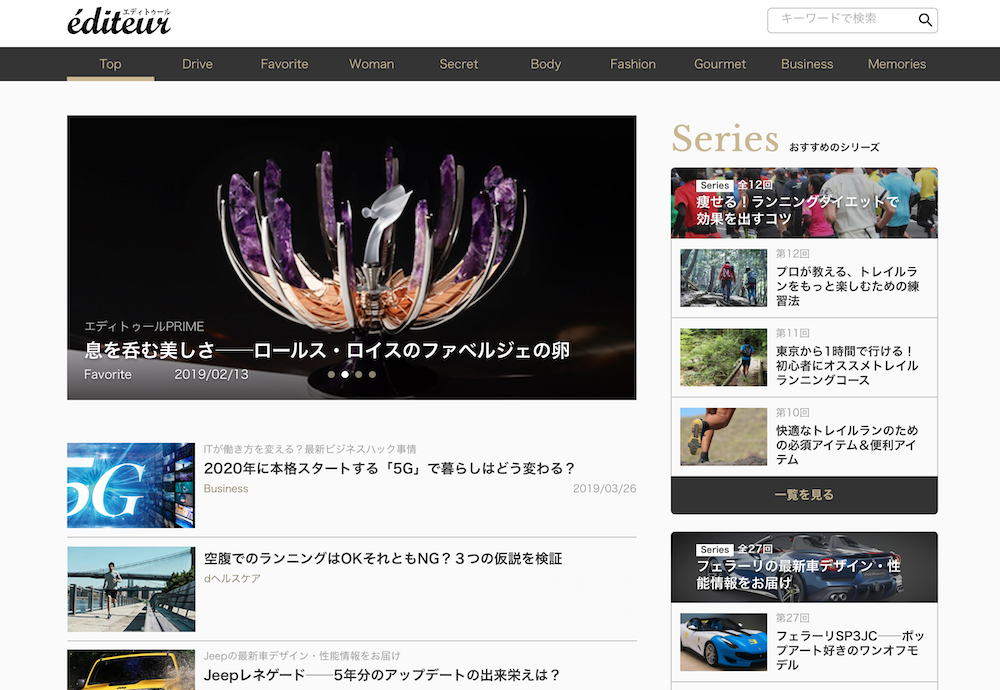Select the first carousel dot
The image size is (1000, 690).
coord(331,374)
